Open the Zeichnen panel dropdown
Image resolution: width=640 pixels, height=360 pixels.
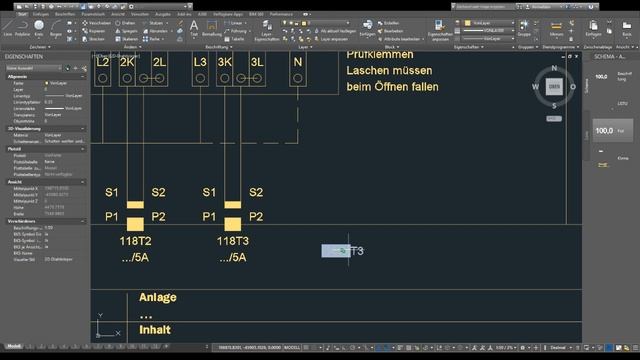[x=40, y=47]
